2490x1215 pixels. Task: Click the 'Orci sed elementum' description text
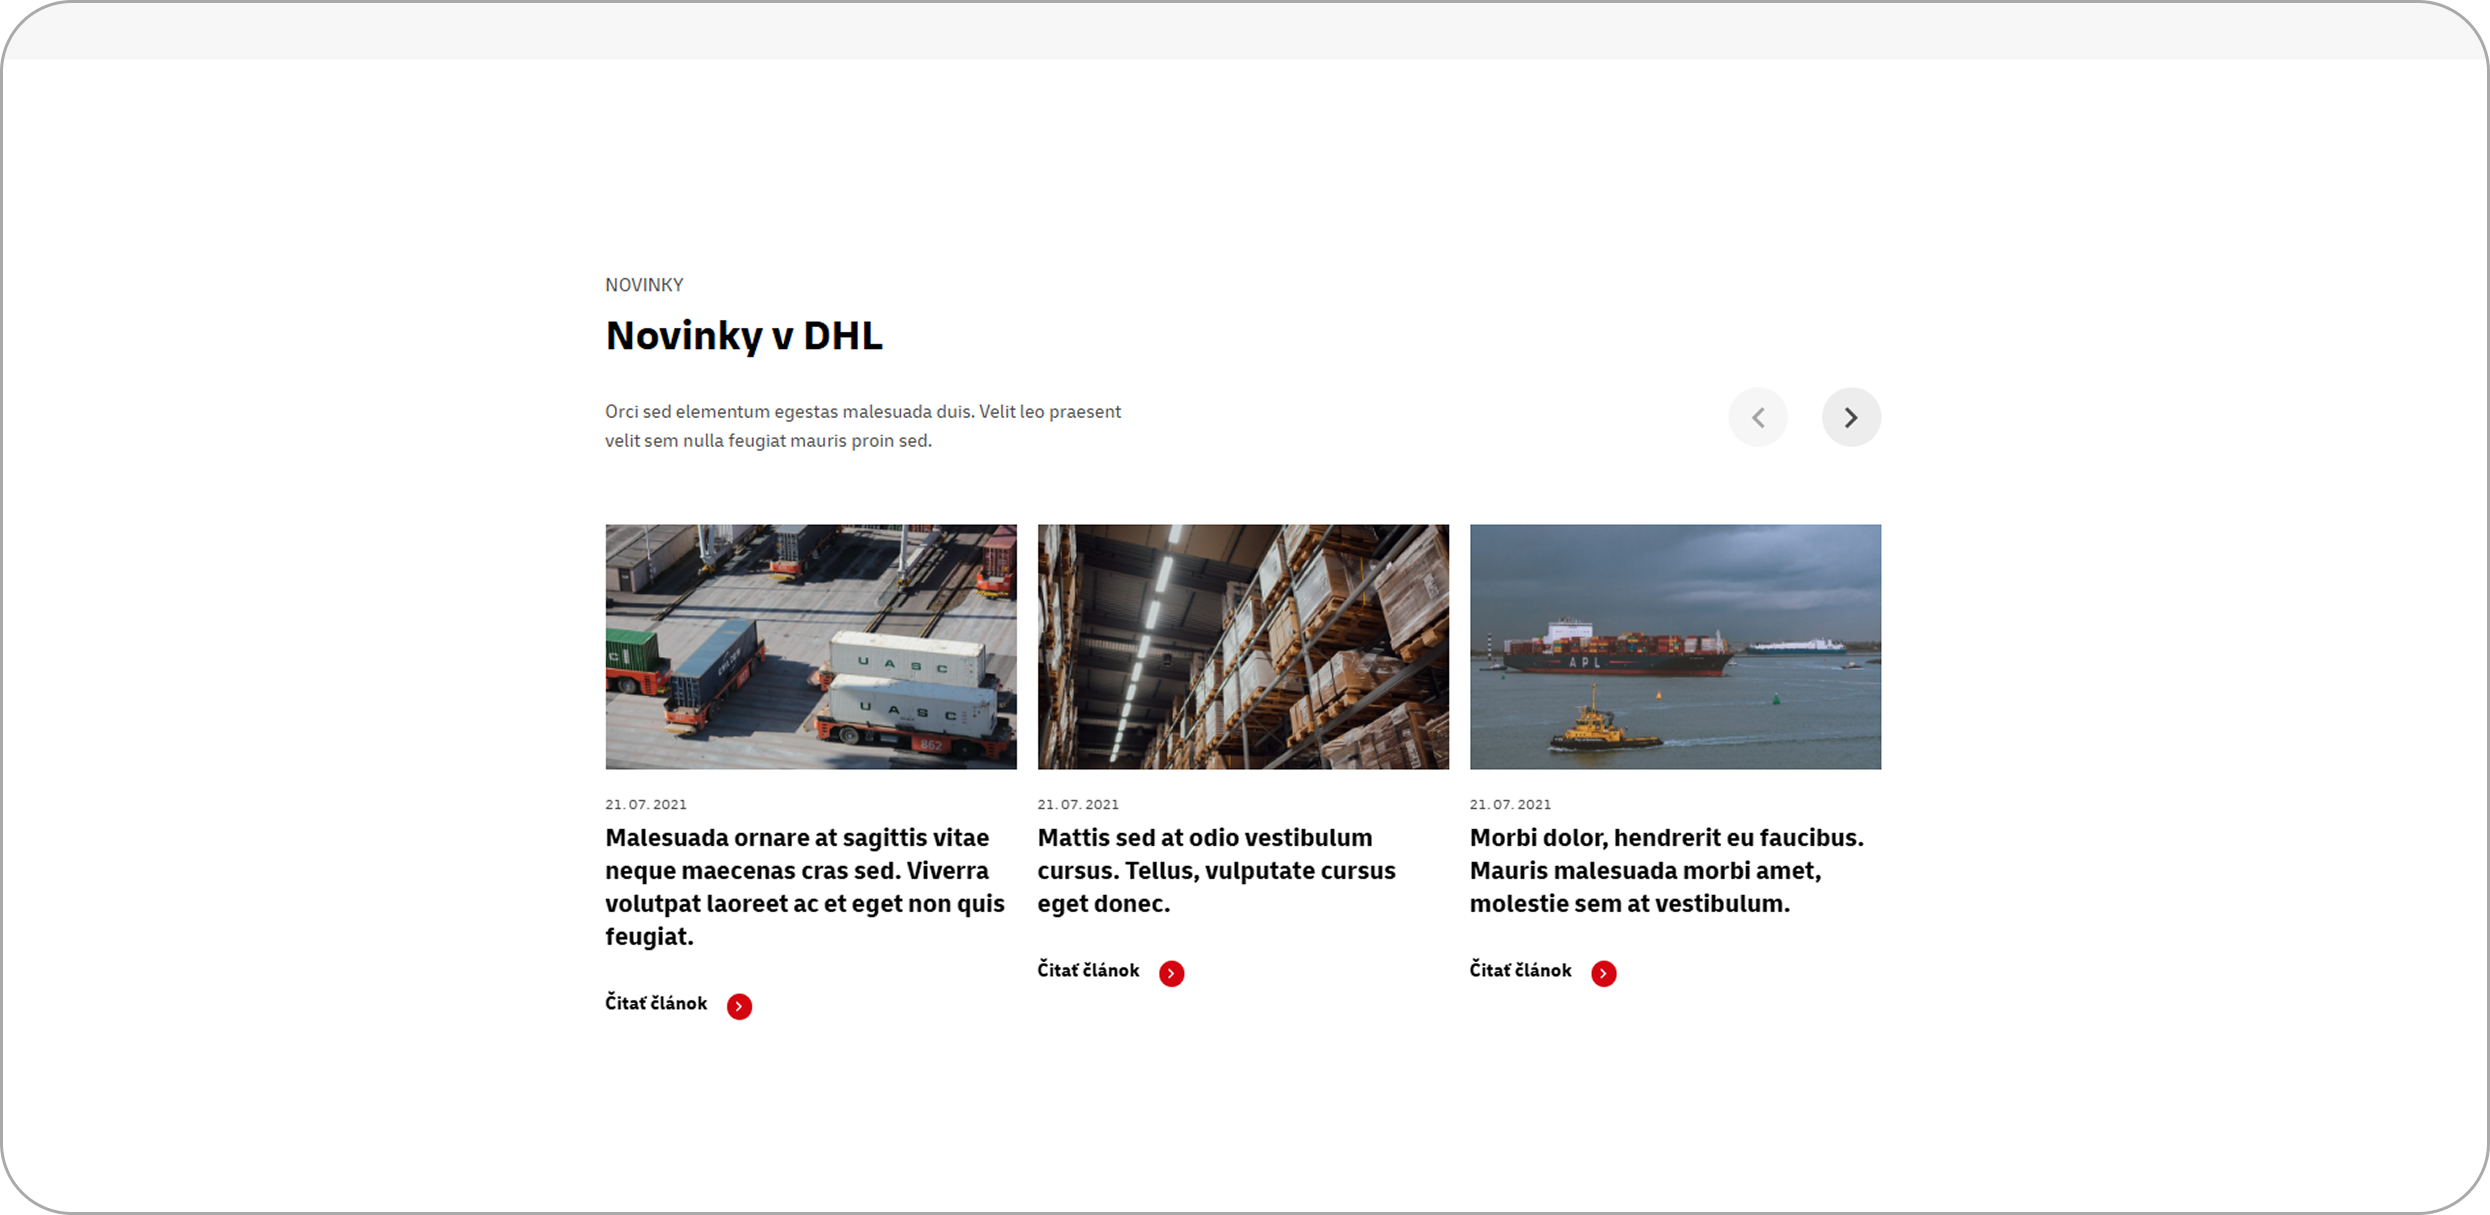click(x=863, y=426)
